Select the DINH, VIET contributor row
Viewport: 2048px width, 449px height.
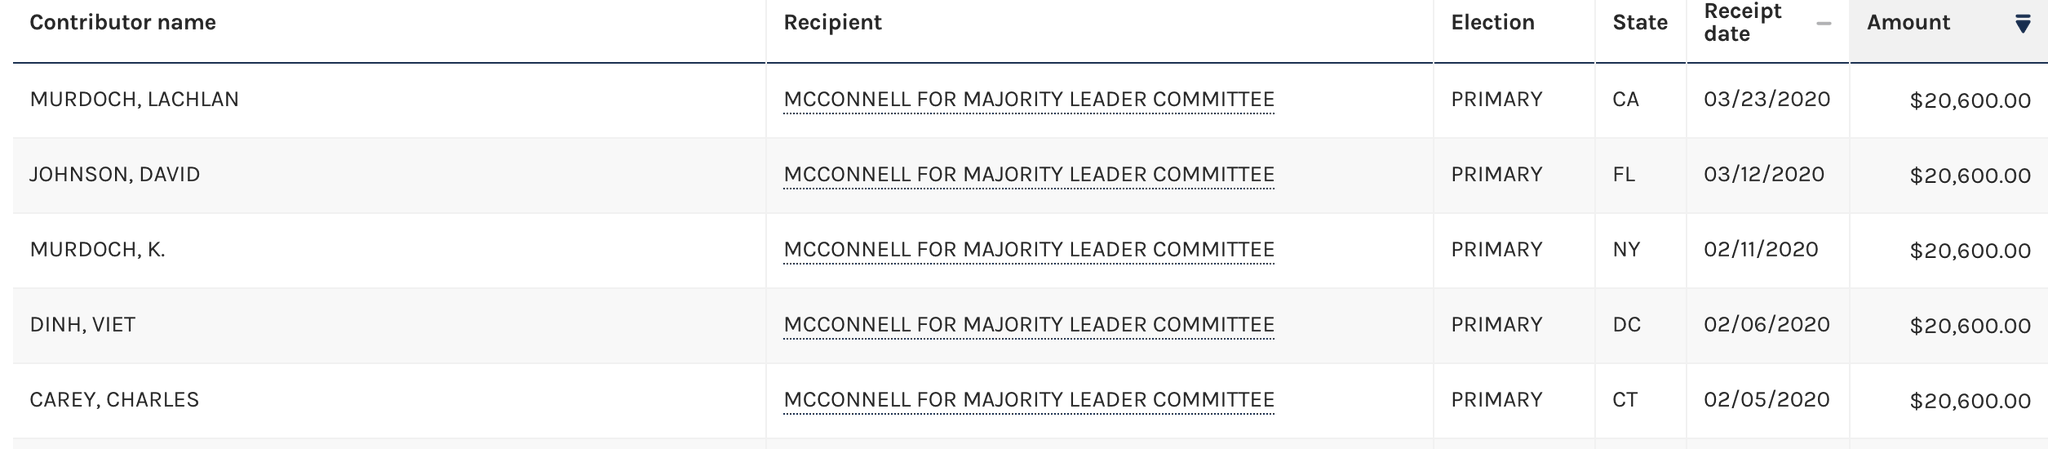pos(1030,325)
